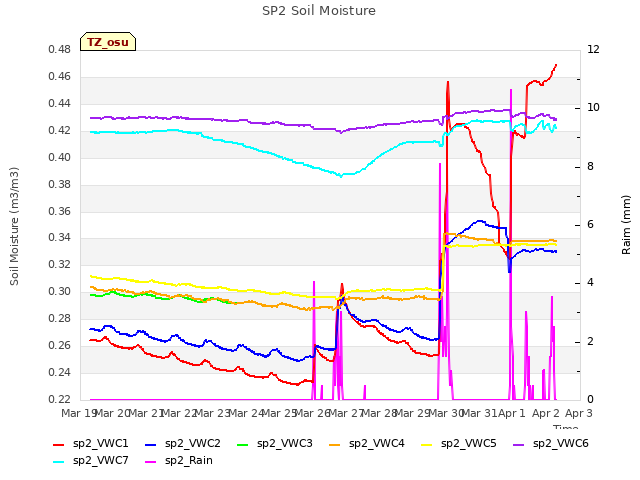Click the 0.40 y-axis tick label
The width and height of the screenshot is (640, 480).
[60, 158]
